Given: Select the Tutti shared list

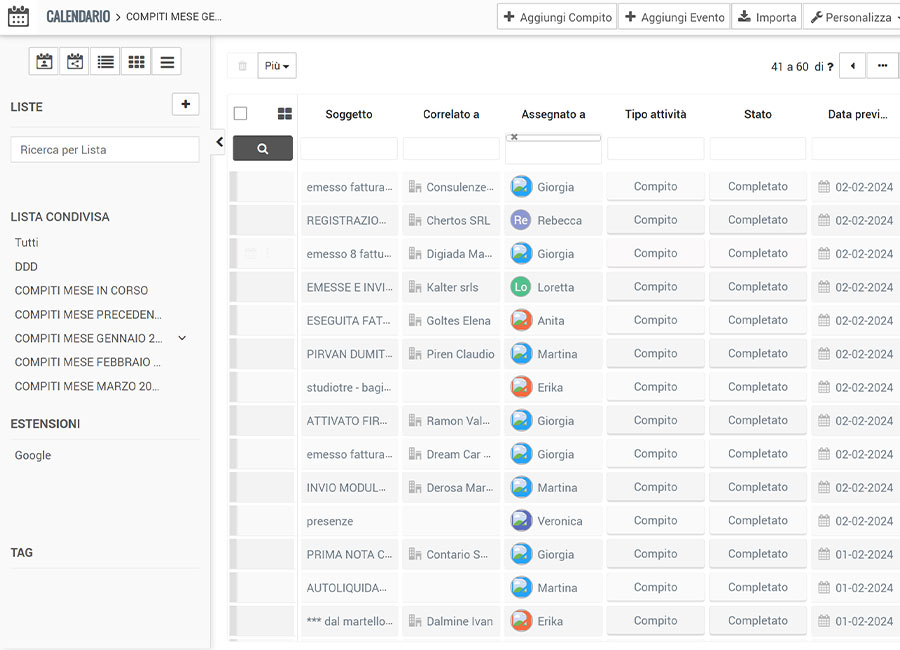Looking at the screenshot, I should point(27,242).
